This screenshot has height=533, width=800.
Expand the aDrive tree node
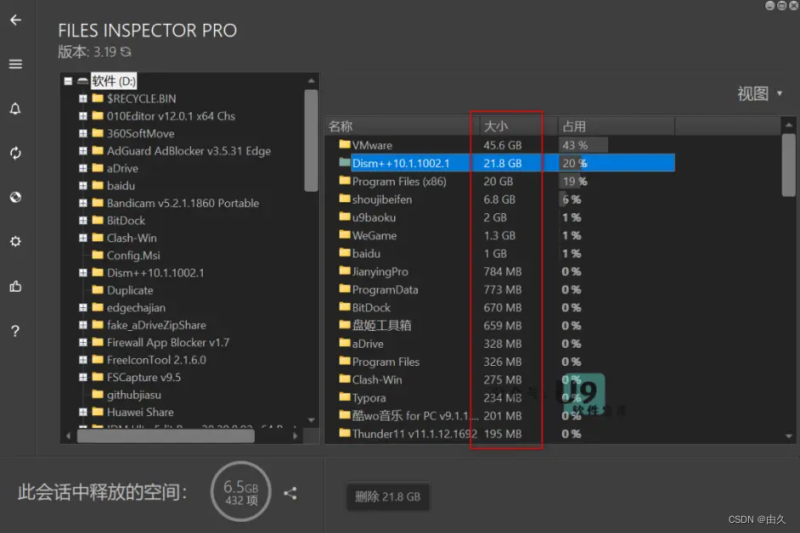tap(83, 168)
